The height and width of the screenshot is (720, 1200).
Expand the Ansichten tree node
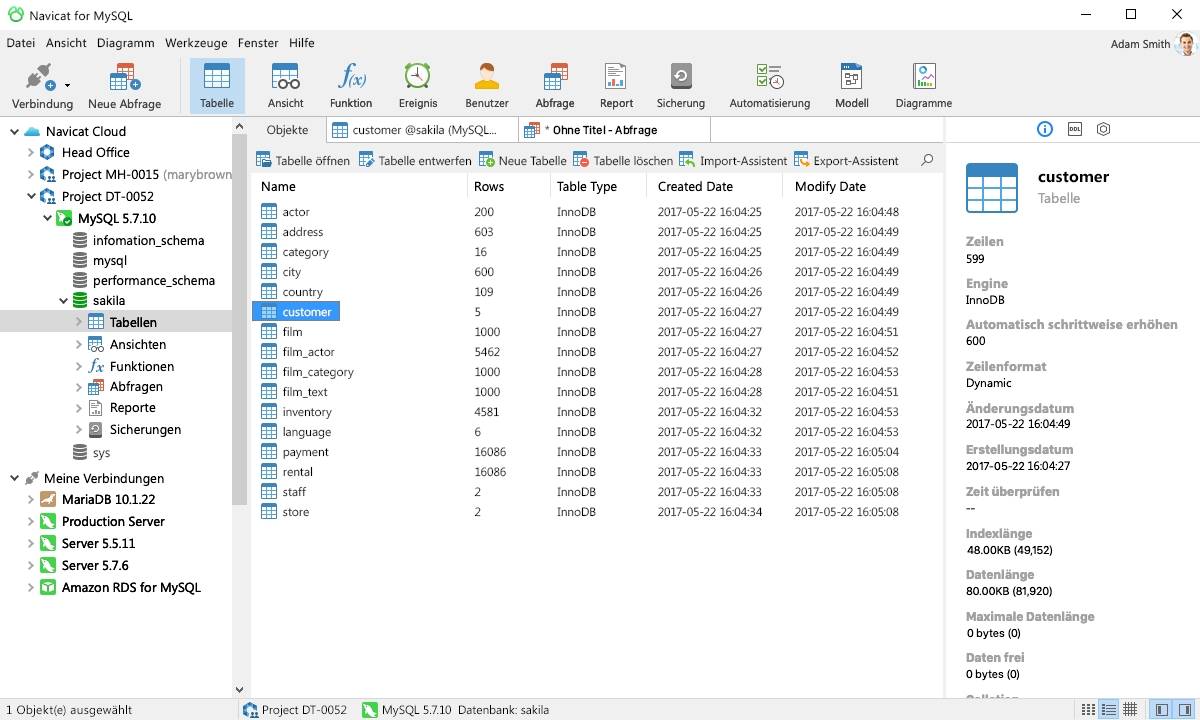[79, 344]
